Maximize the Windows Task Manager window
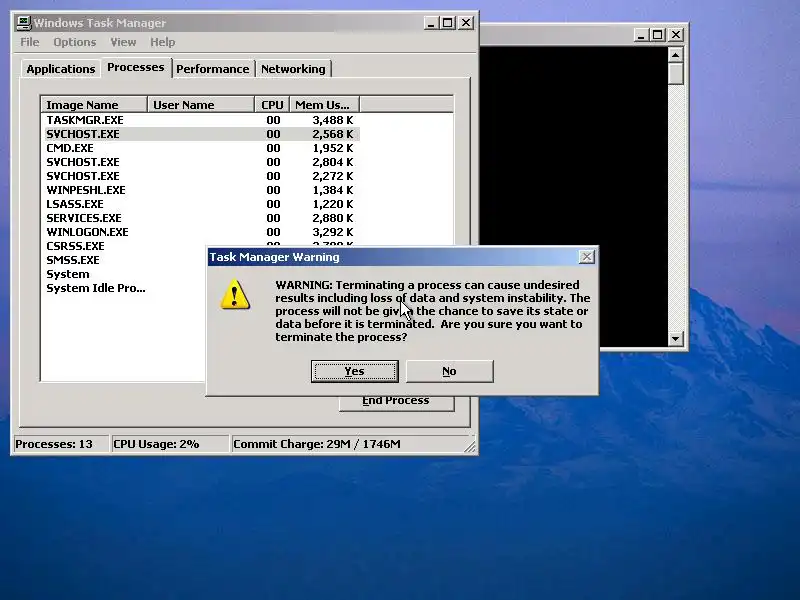The image size is (800, 600). pos(448,23)
